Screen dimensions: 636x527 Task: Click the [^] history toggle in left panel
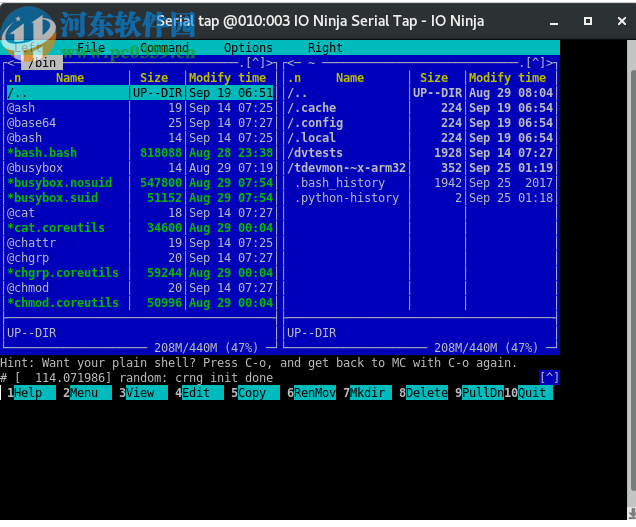pos(256,63)
